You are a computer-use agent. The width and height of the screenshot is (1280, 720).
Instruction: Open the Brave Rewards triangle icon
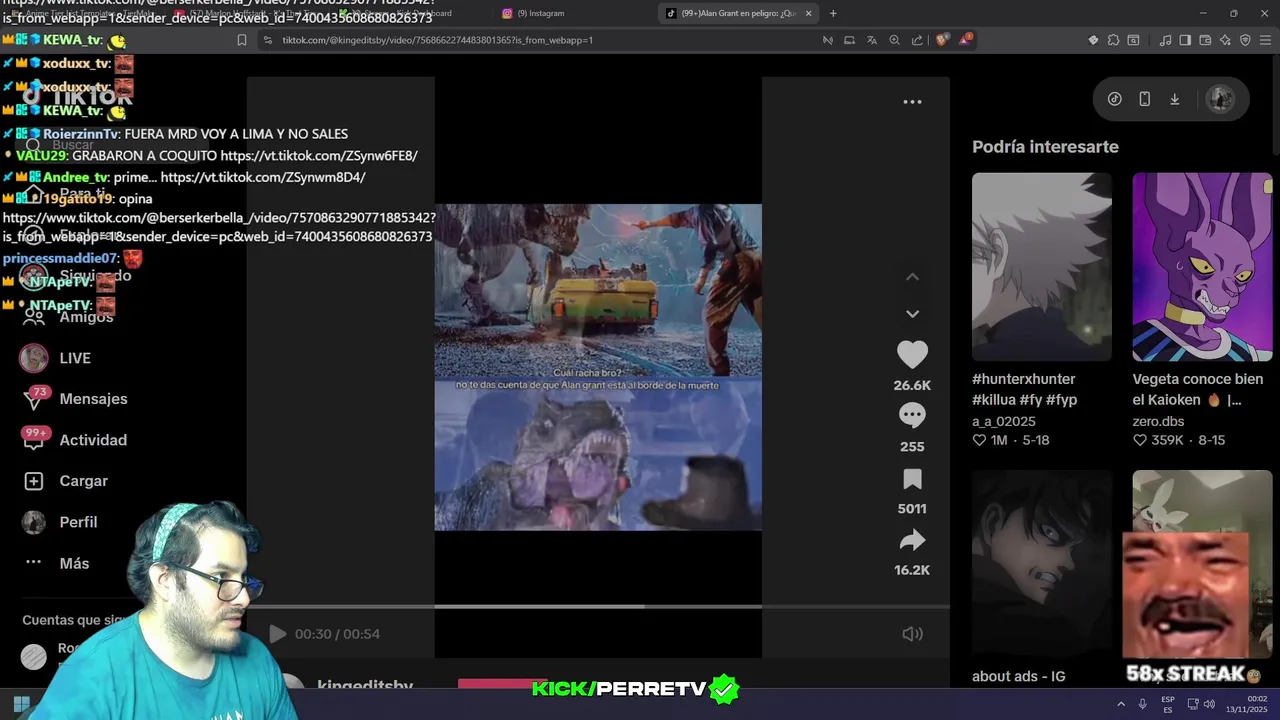point(965,40)
